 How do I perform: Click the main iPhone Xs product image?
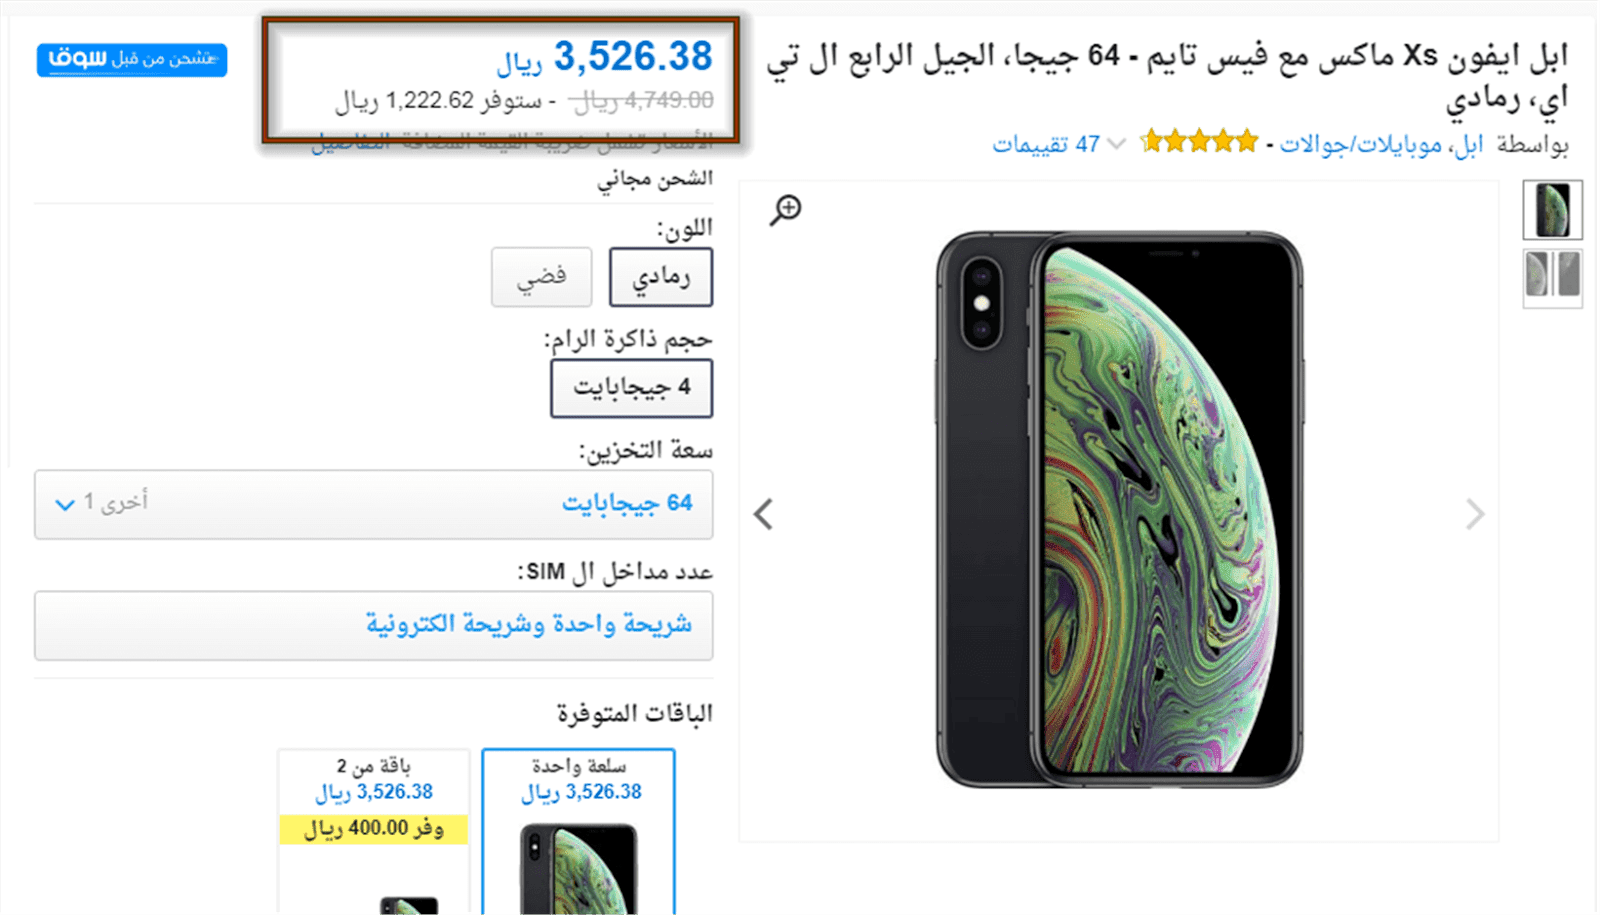coord(1119,510)
